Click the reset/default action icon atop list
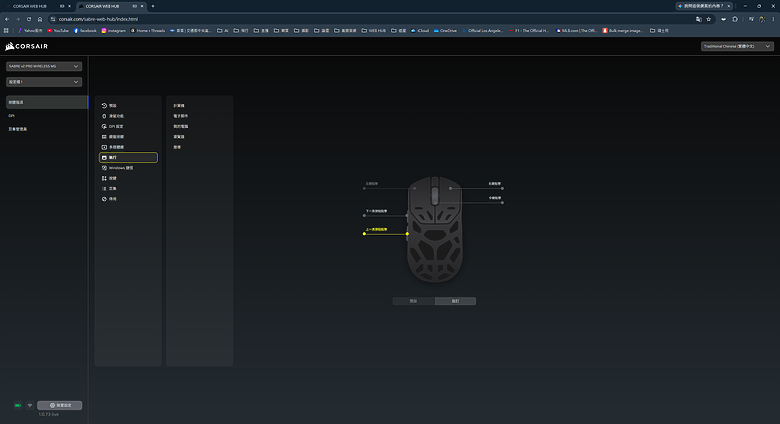The image size is (780, 424). pos(104,106)
